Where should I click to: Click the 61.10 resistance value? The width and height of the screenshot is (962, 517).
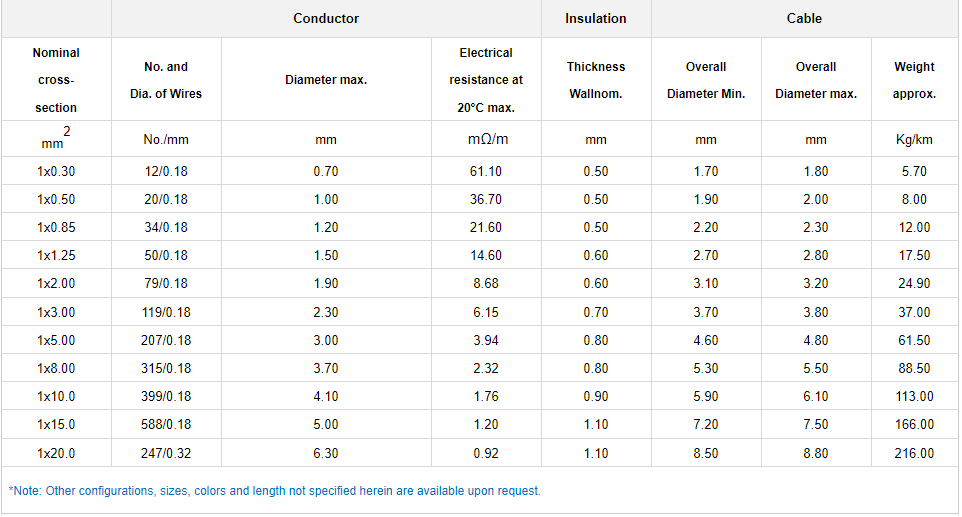coord(486,171)
